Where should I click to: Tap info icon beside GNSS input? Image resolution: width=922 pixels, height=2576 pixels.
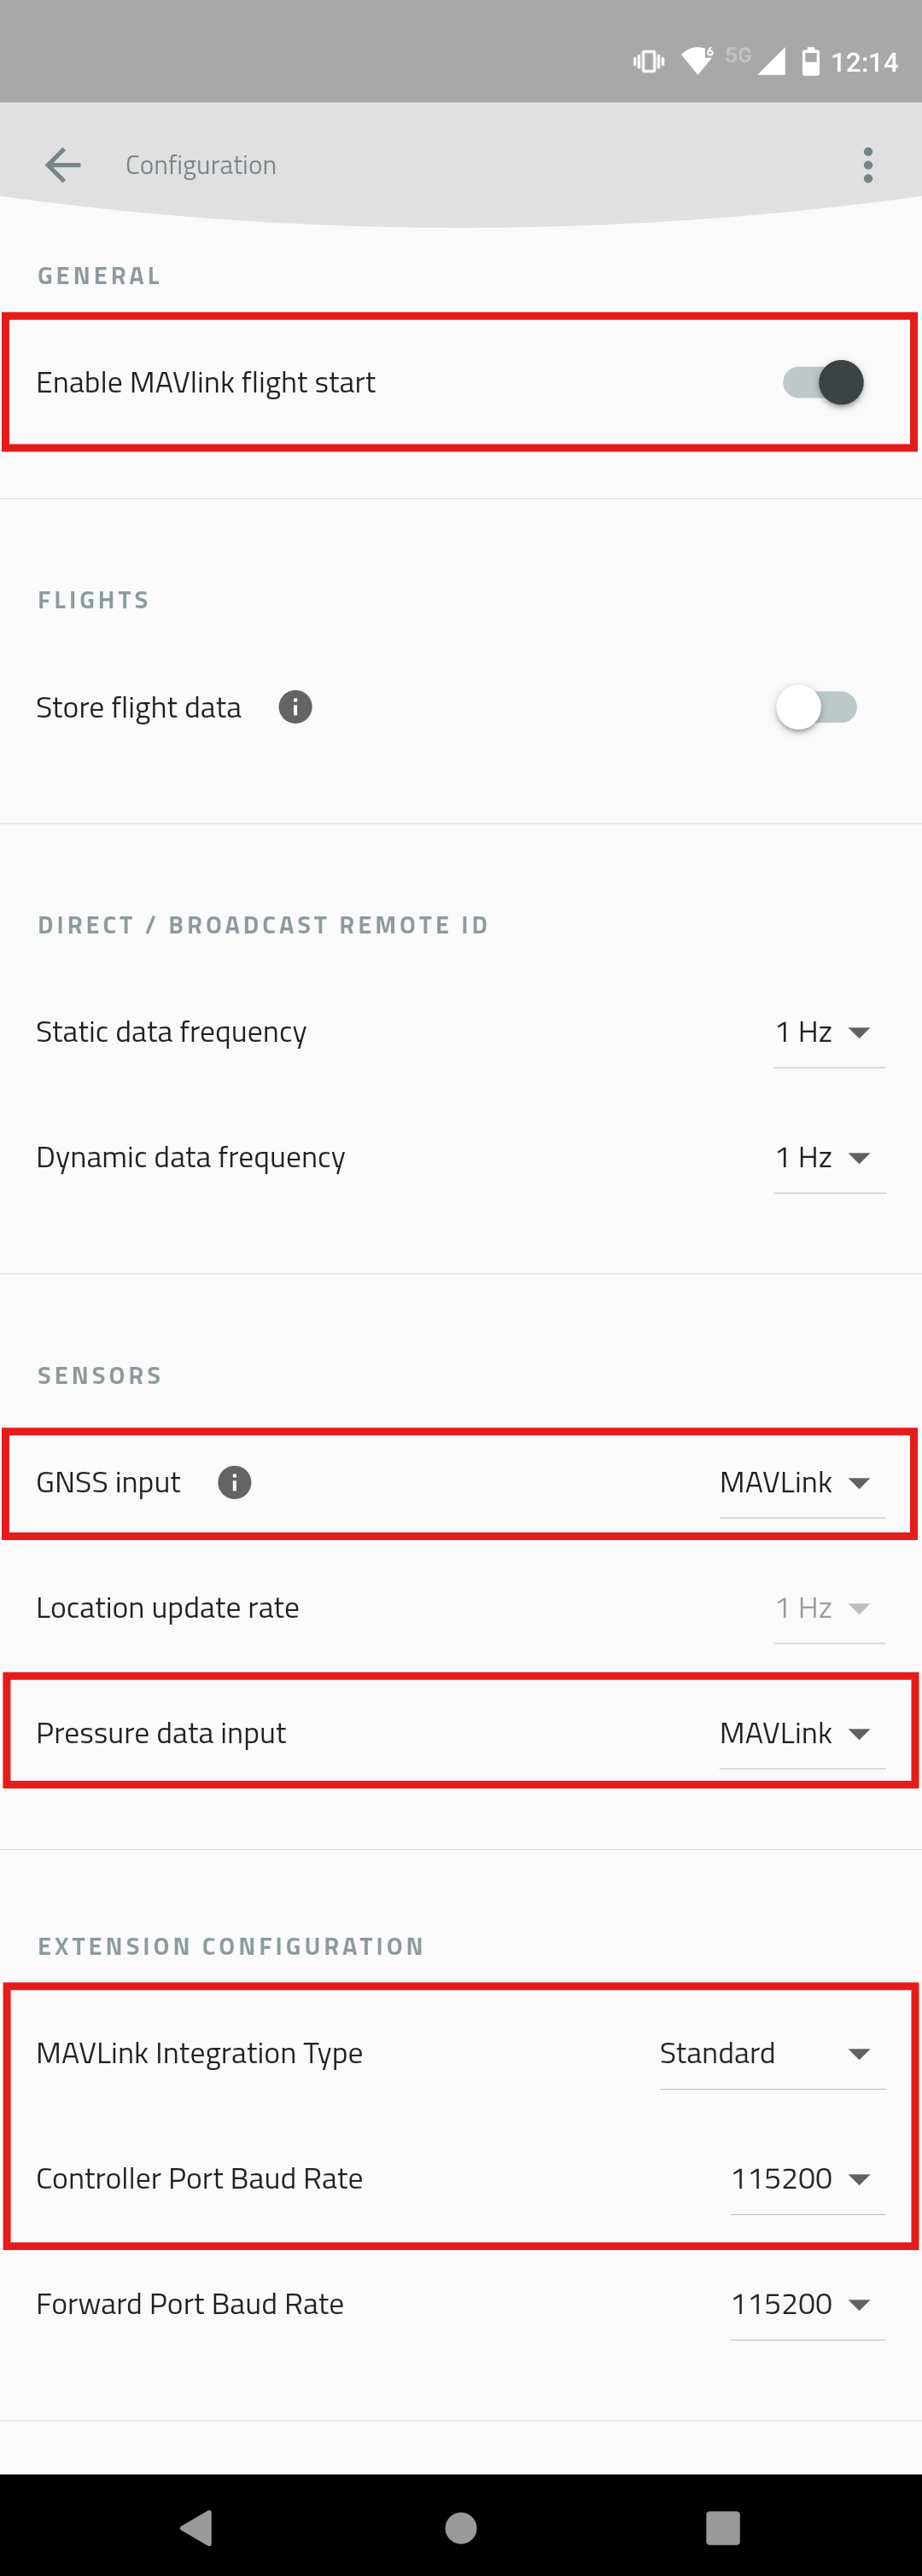click(x=235, y=1482)
